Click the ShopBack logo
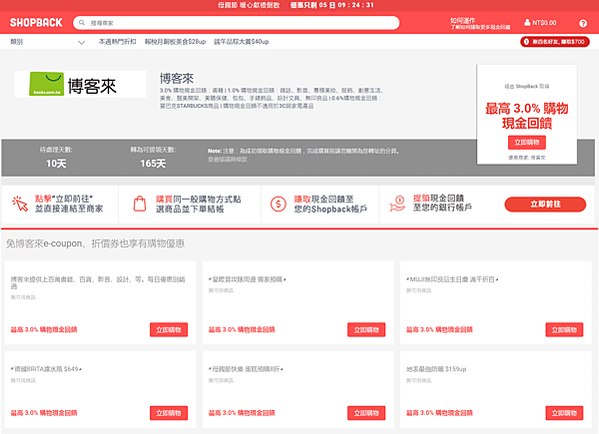This screenshot has width=599, height=434. [x=36, y=23]
